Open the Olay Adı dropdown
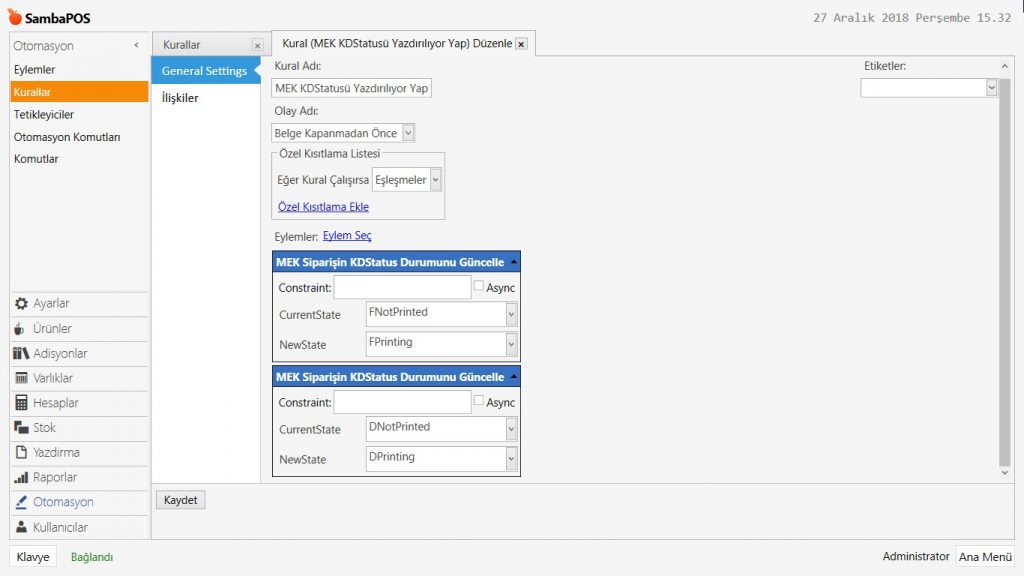This screenshot has width=1024, height=576. pos(408,133)
